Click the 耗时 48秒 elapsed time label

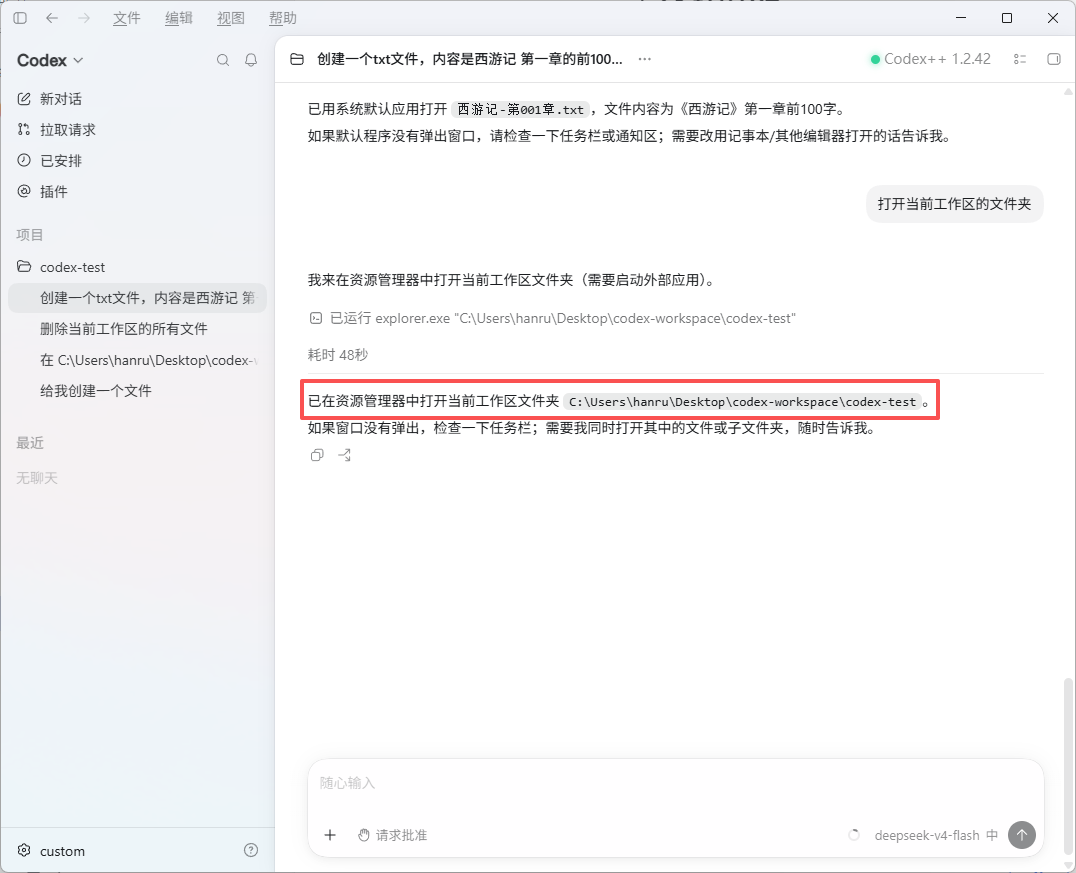click(338, 355)
